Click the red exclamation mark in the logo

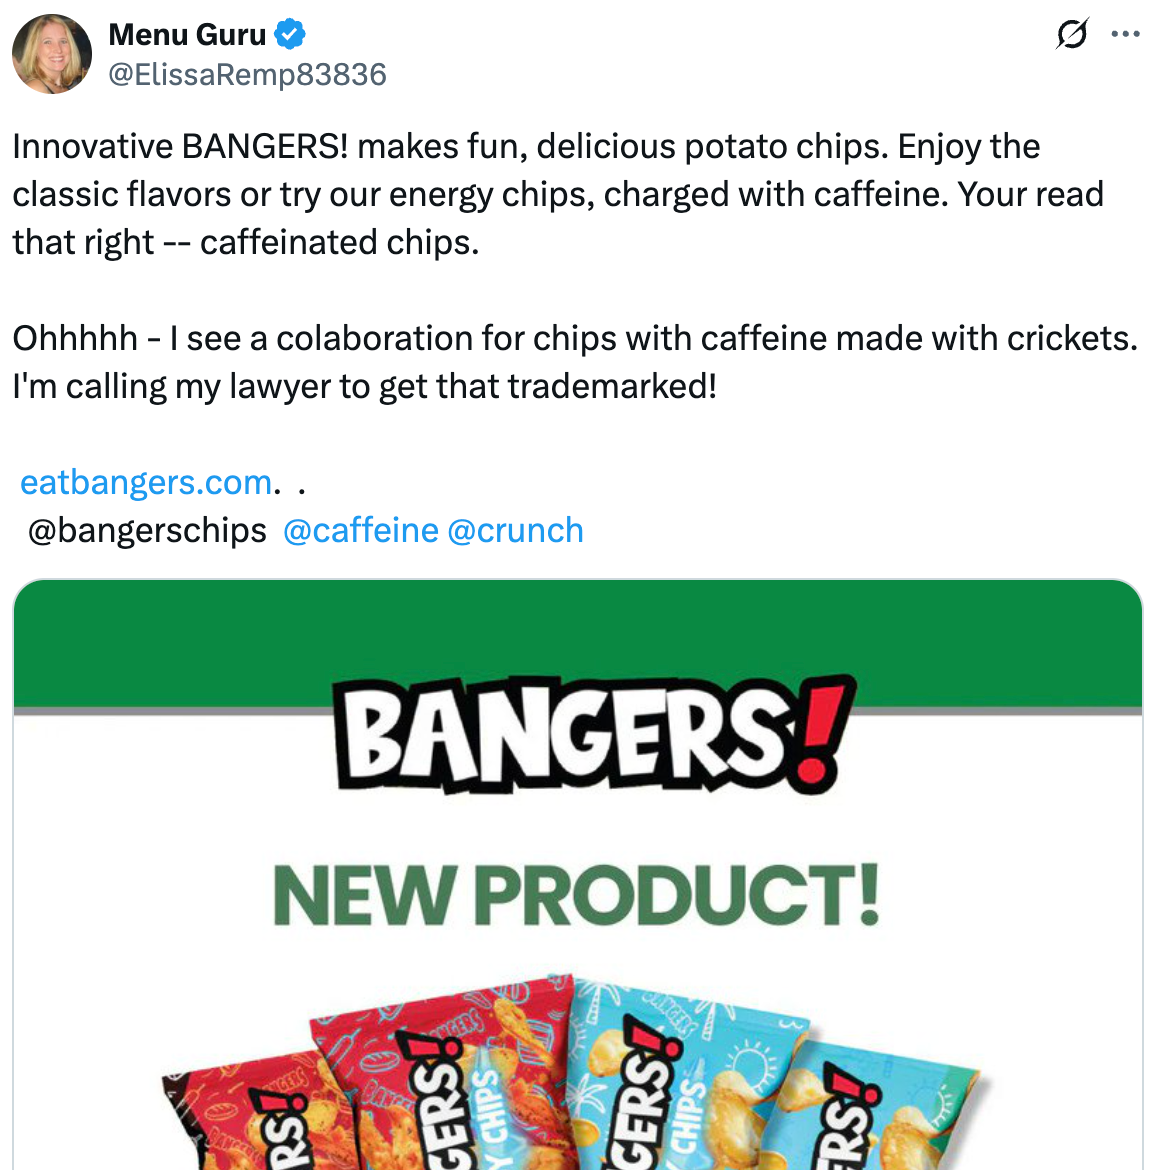819,734
